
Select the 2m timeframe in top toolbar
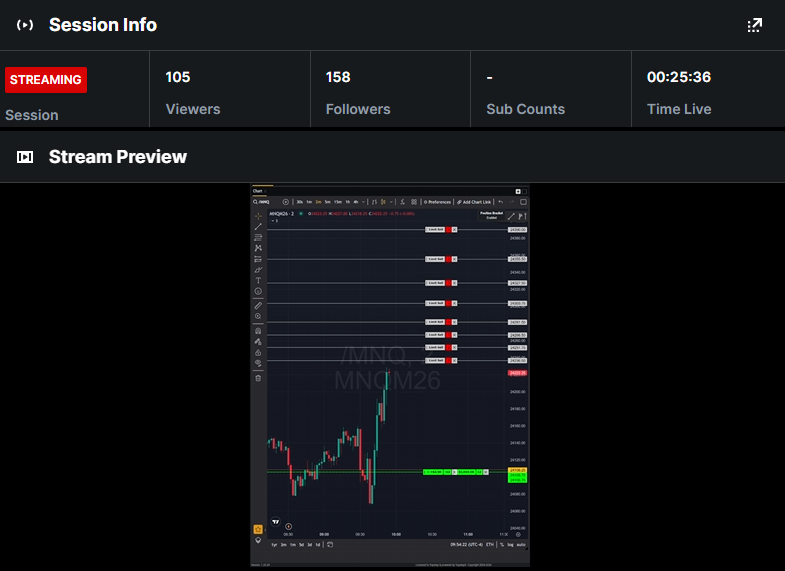(318, 202)
